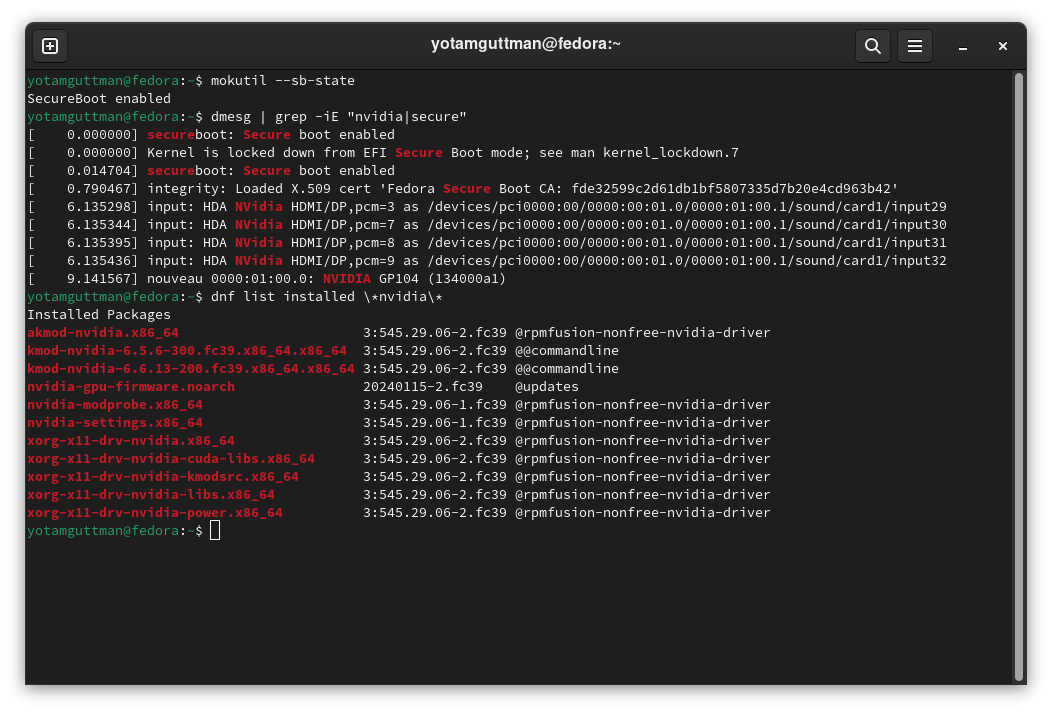Minimize the terminal window
The width and height of the screenshot is (1052, 713).
point(963,46)
